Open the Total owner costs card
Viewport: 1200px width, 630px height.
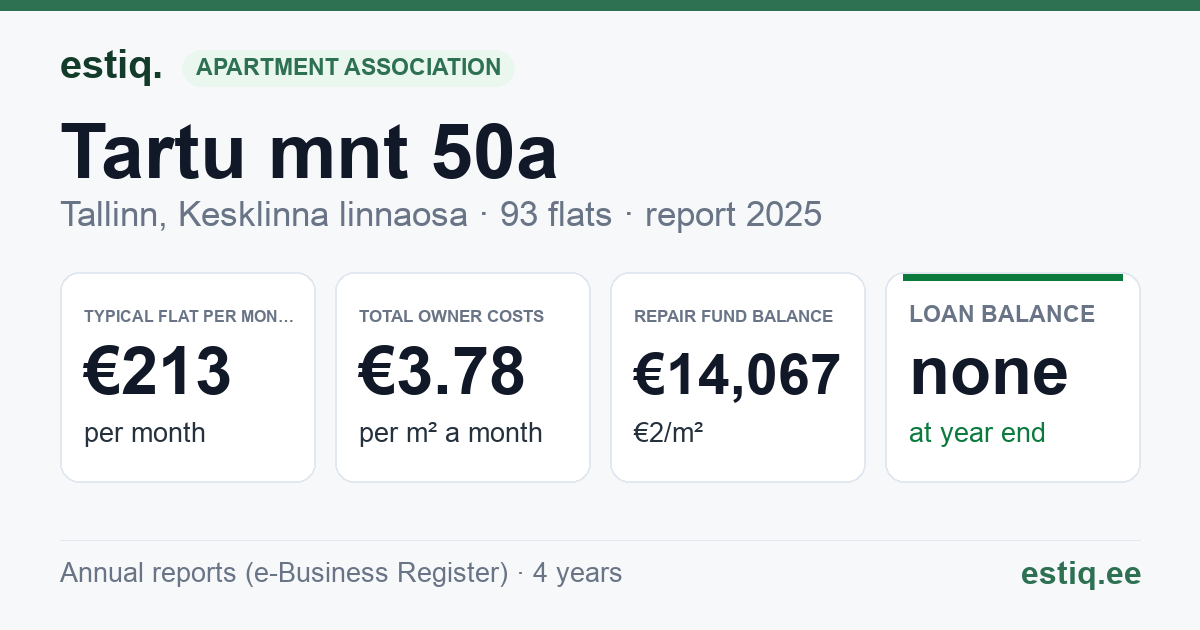pos(463,377)
